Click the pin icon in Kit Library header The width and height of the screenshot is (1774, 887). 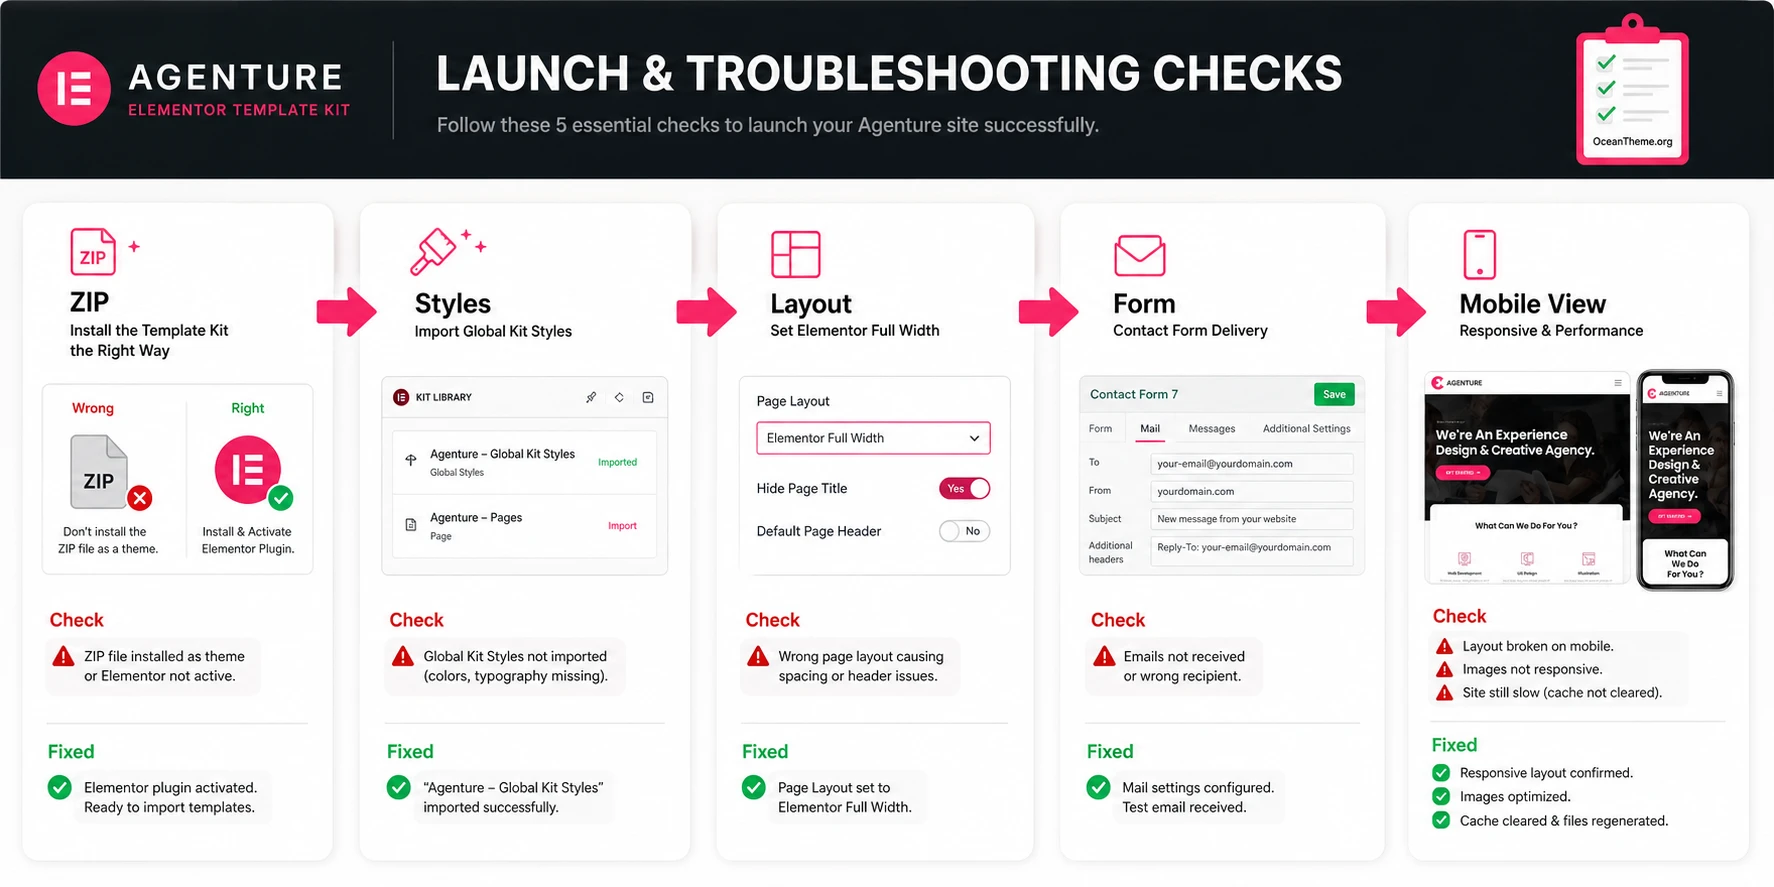click(591, 397)
